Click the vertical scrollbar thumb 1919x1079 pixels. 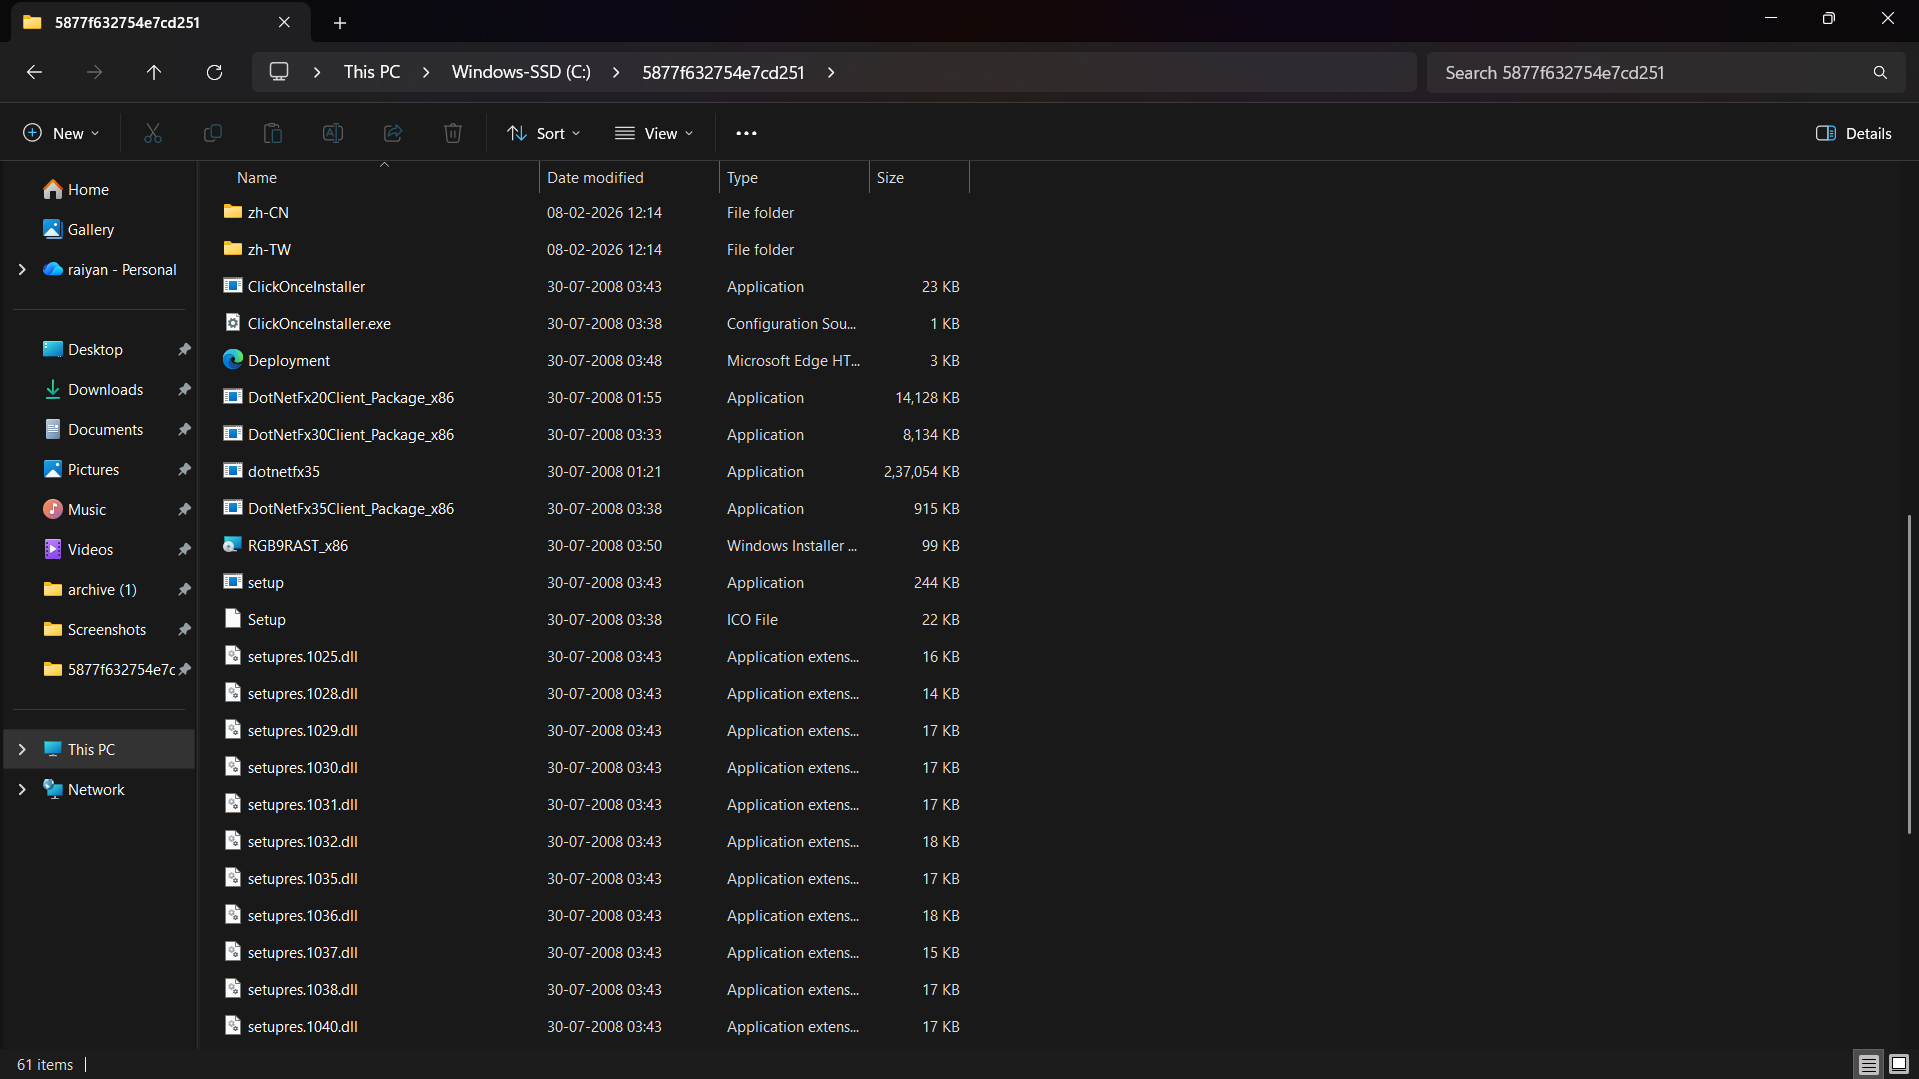1908,674
